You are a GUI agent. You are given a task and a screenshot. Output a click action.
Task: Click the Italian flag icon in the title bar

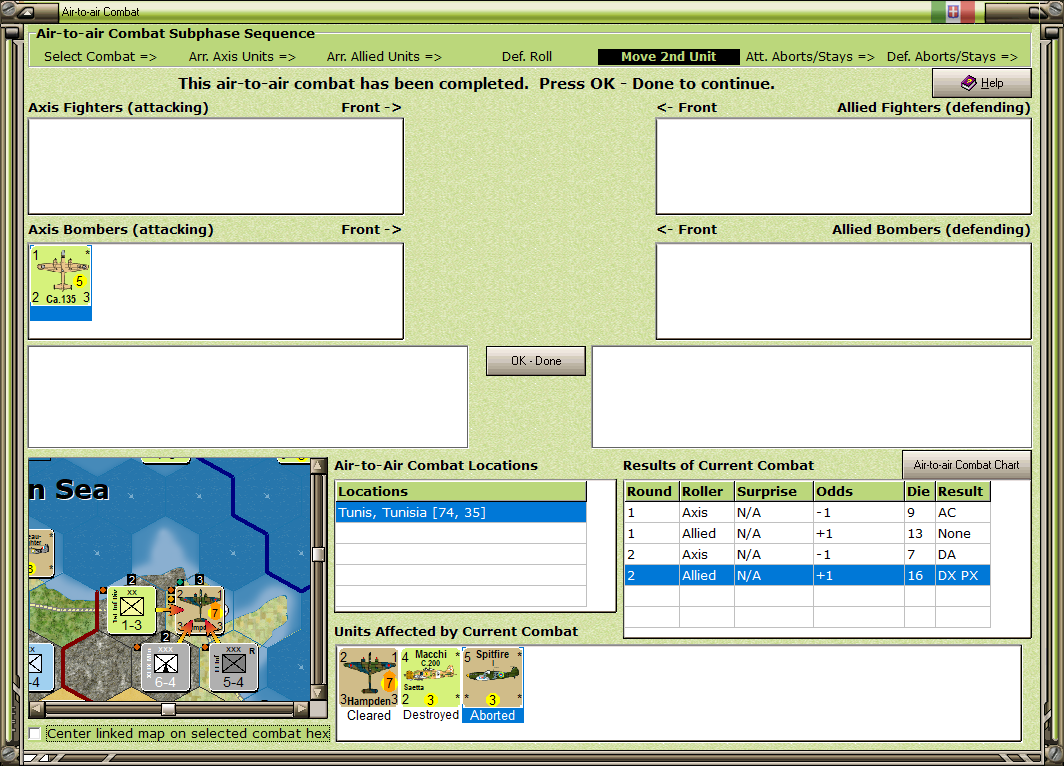click(x=953, y=12)
